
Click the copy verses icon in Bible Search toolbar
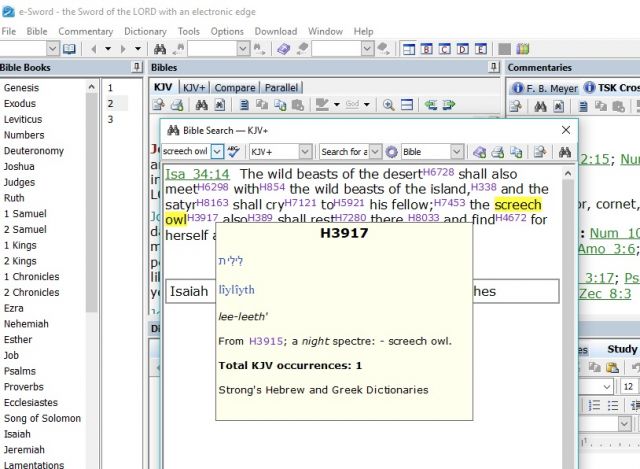[516, 152]
